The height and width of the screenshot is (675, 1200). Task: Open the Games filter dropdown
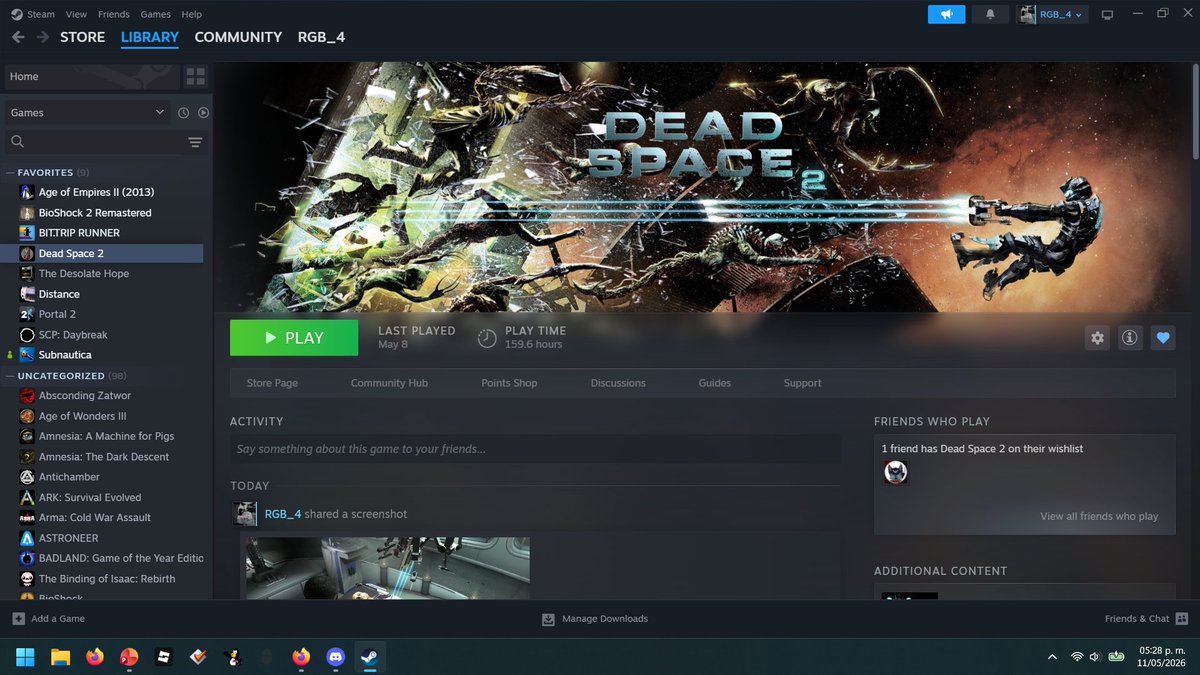(87, 113)
